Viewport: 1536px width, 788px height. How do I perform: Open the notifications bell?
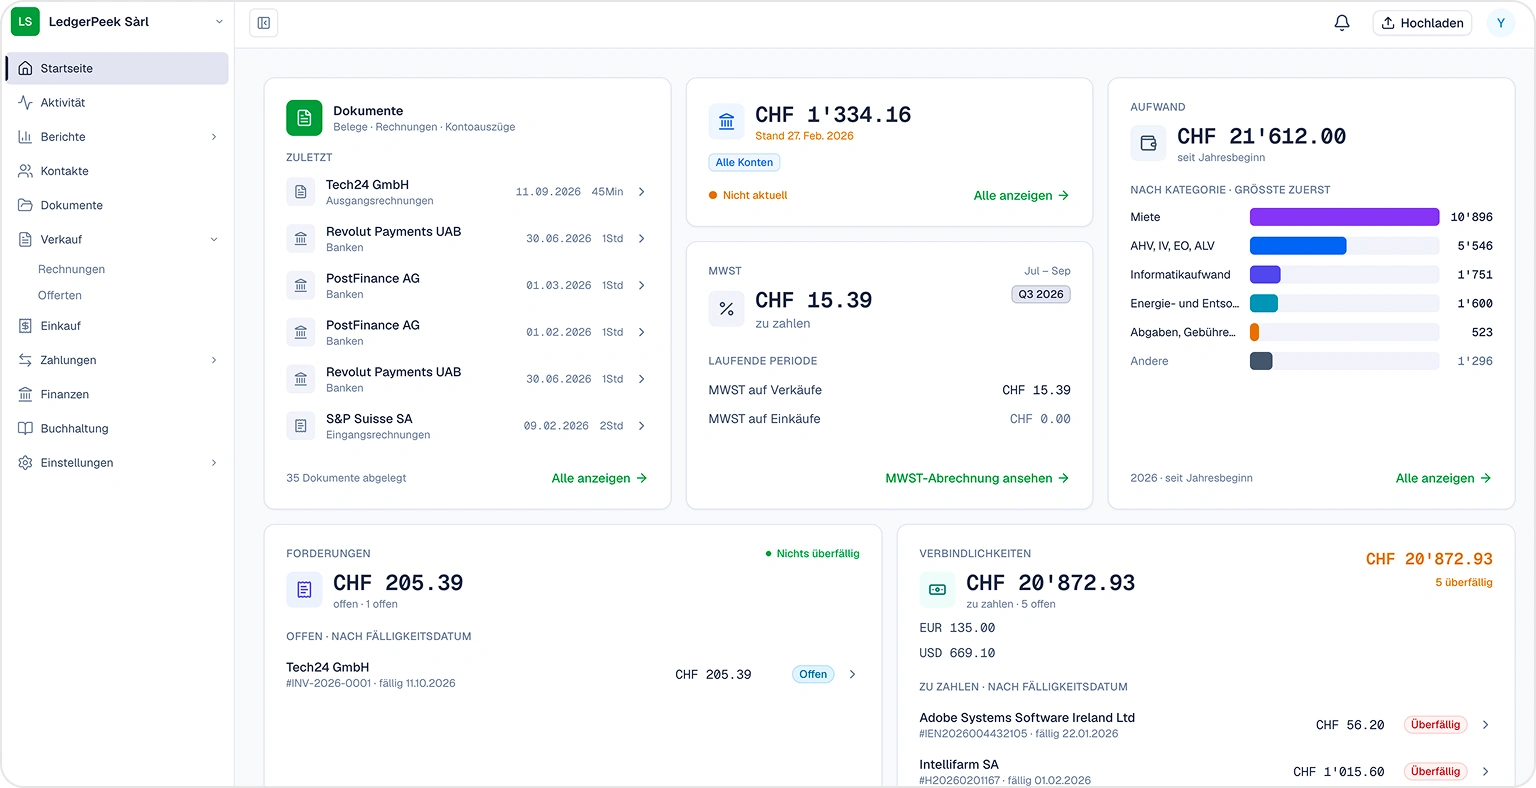(1342, 23)
